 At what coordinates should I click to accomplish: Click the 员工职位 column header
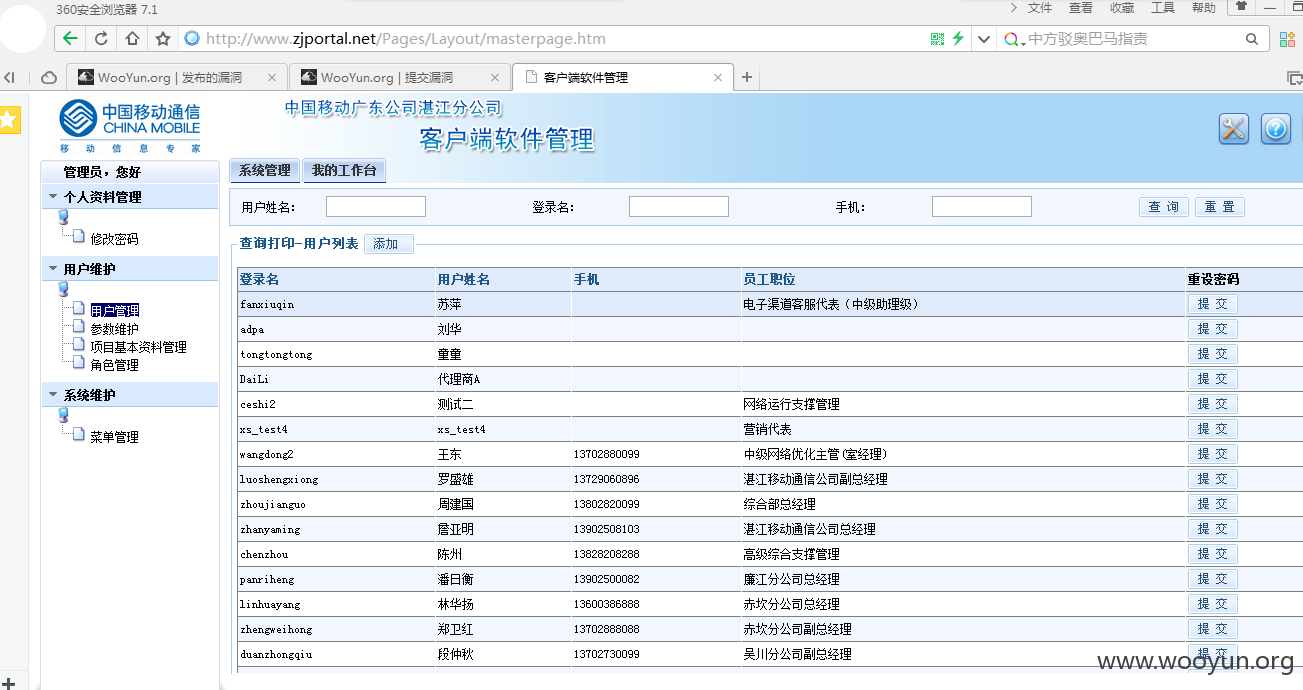click(x=963, y=279)
